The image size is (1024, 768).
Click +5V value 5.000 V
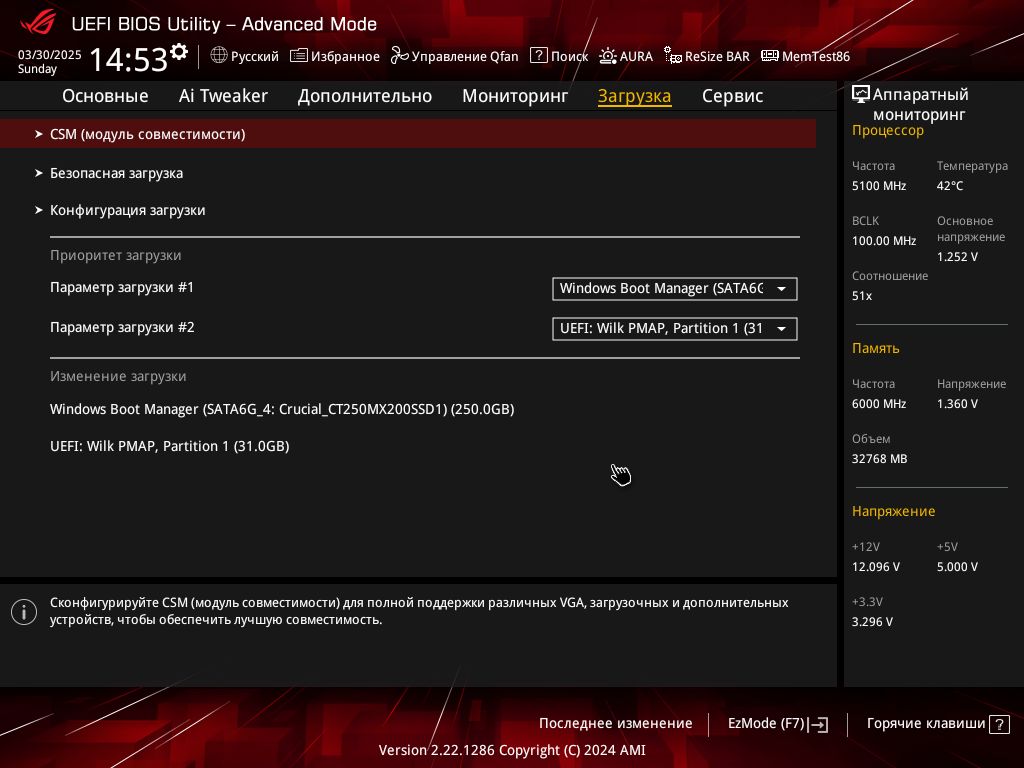click(x=957, y=567)
